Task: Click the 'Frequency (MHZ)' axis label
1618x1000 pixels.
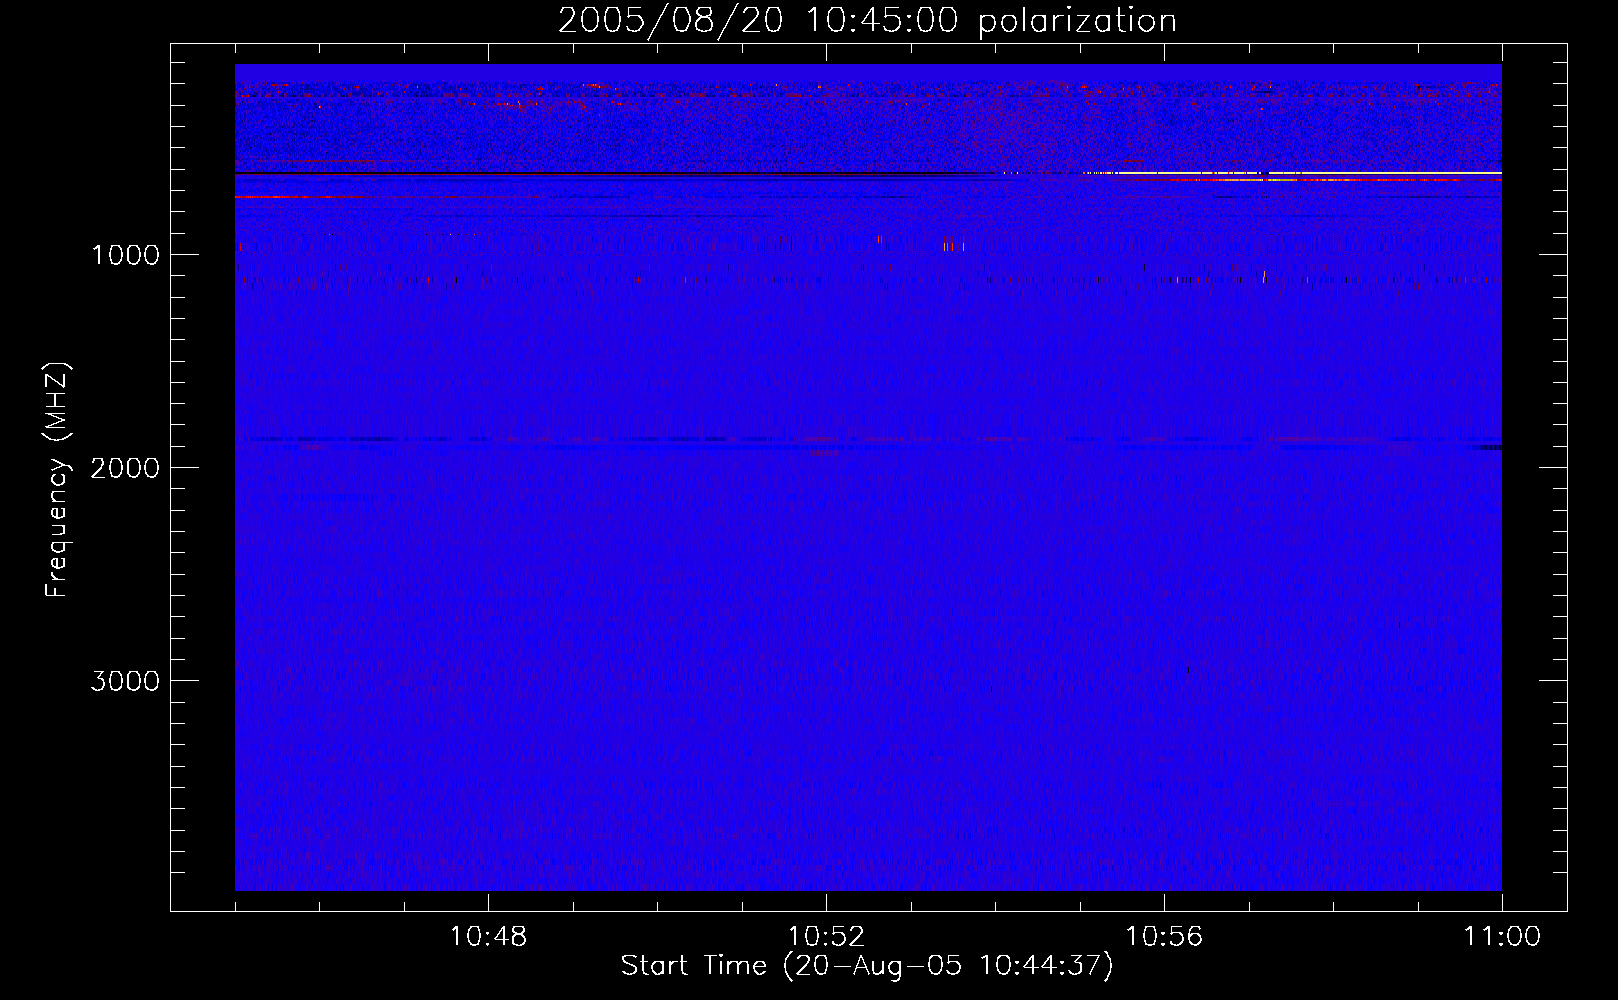Action: 57,480
